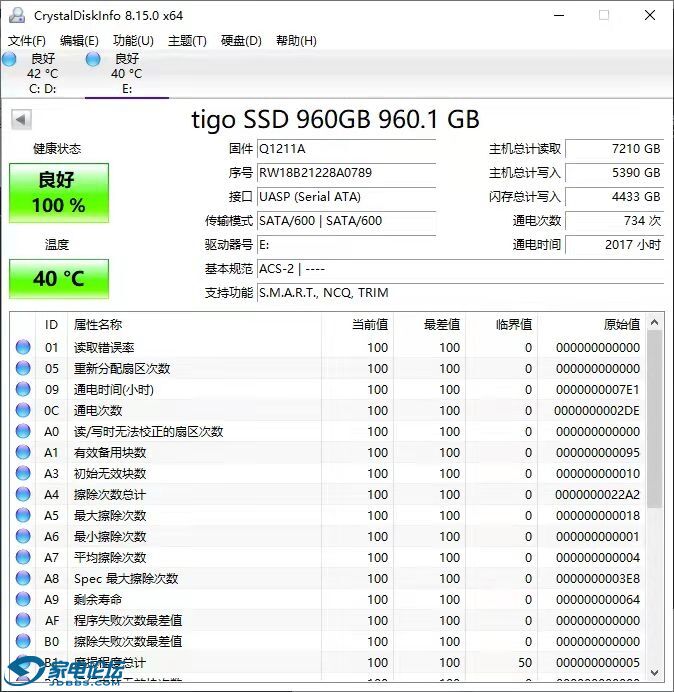Click the 原始值 column header
Viewport: 674px width, 692px height.
pos(591,325)
